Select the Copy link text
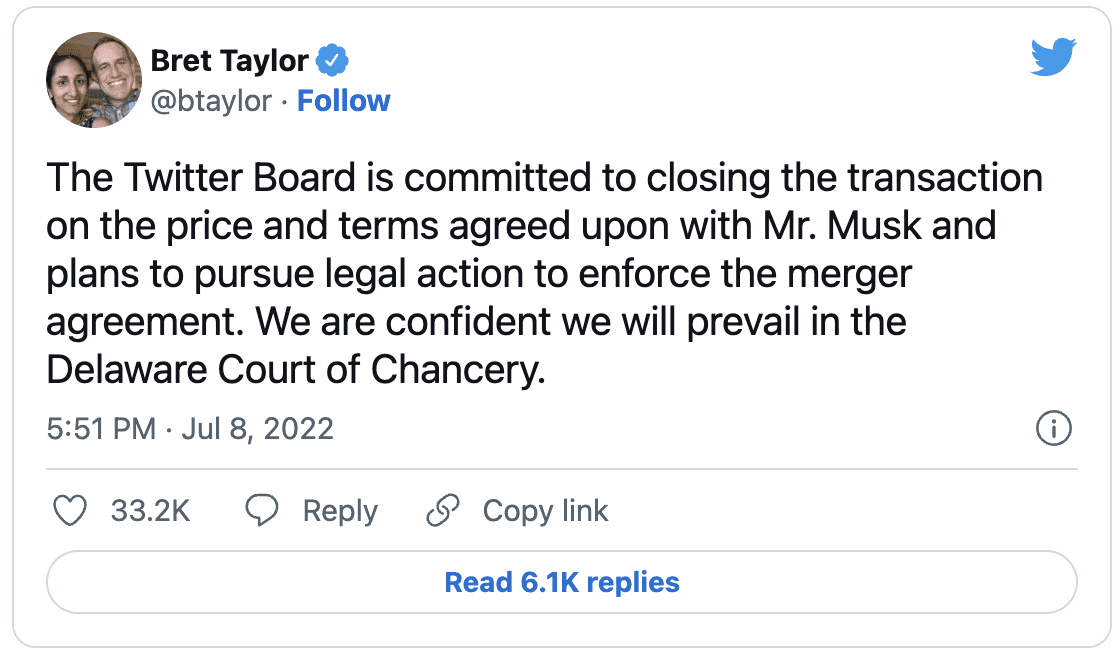1120x658 pixels. click(545, 511)
